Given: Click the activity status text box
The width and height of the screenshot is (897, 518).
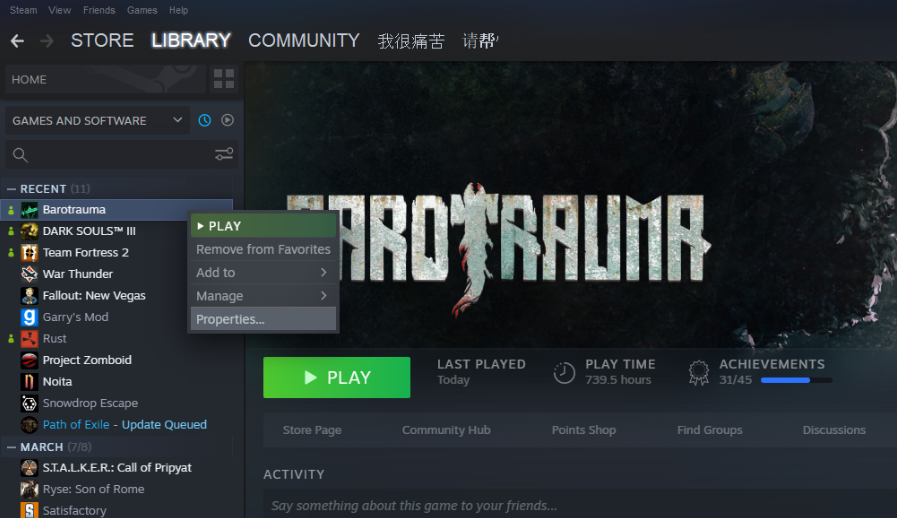Looking at the screenshot, I should 580,505.
